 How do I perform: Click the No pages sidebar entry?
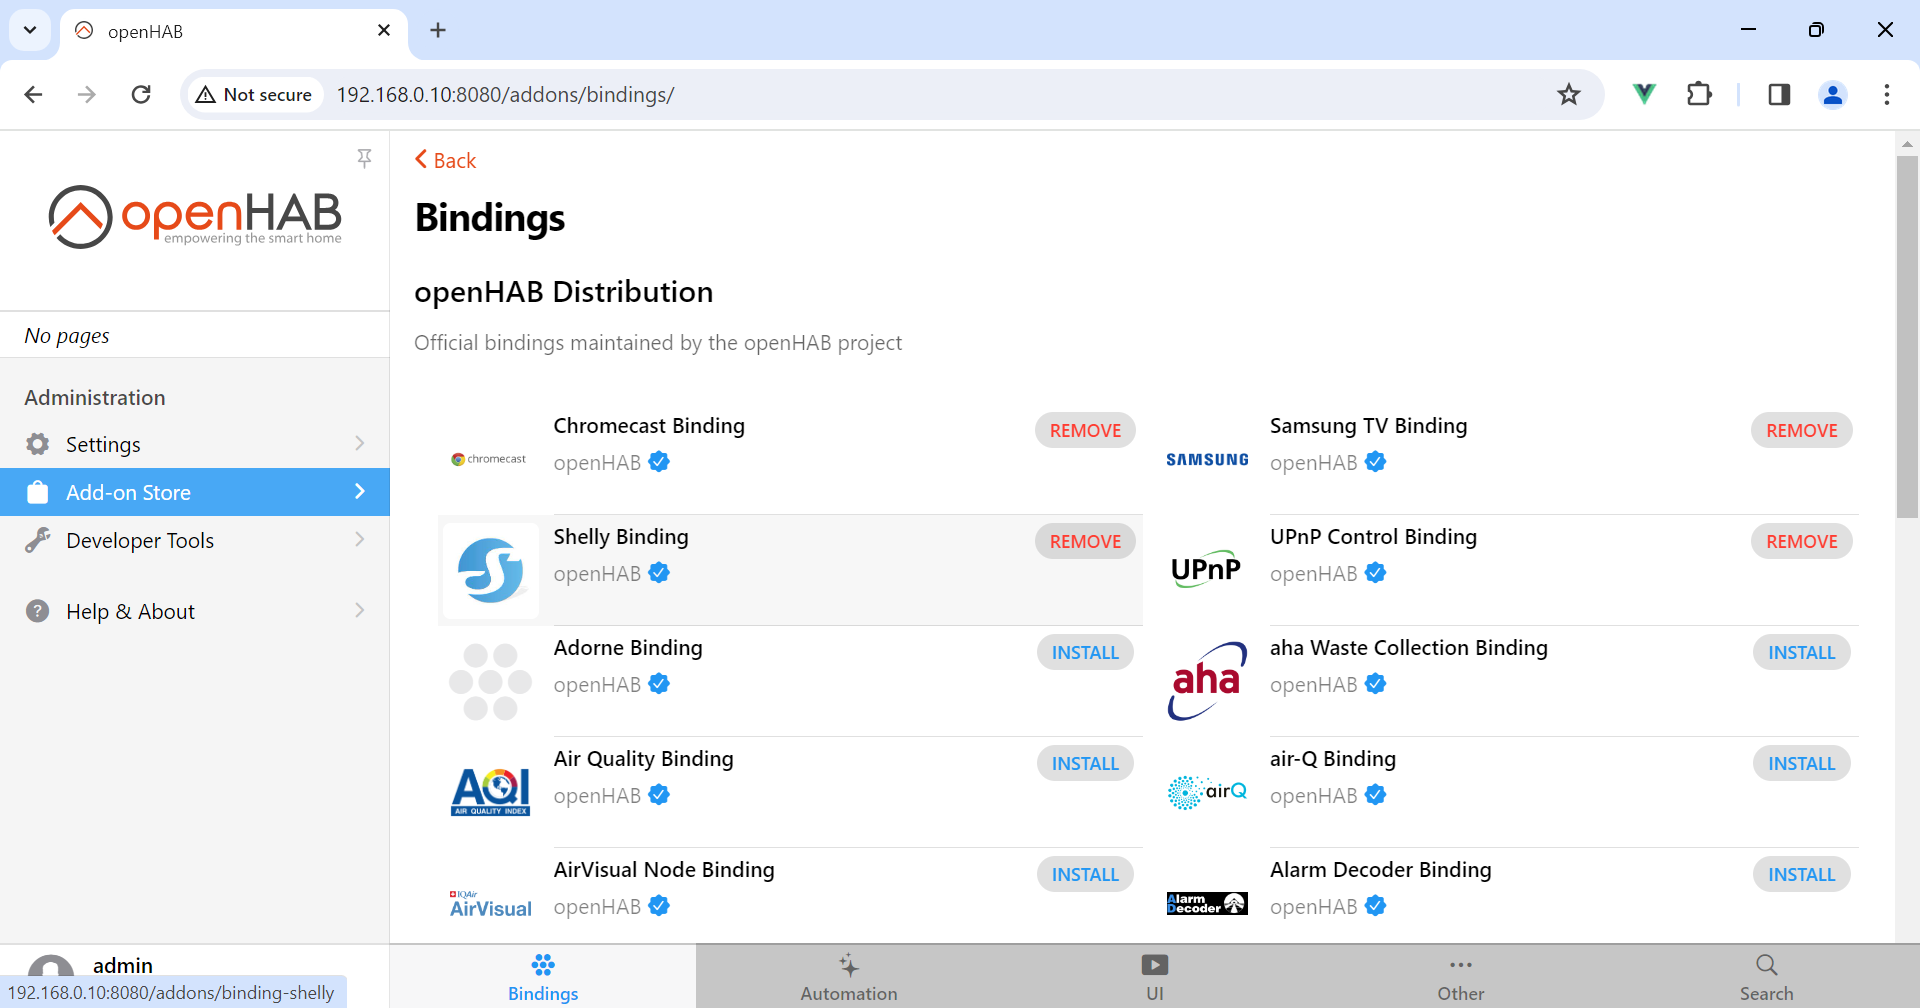click(195, 335)
